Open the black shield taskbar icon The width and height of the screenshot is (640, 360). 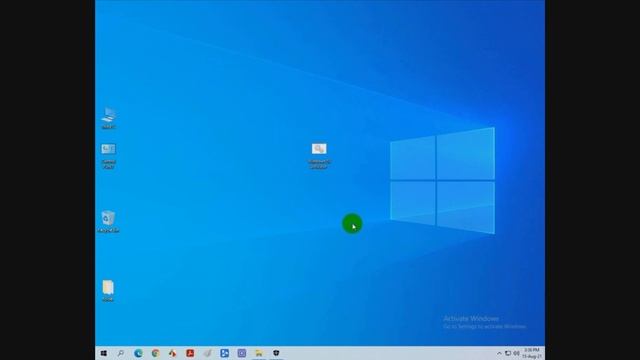[276, 353]
